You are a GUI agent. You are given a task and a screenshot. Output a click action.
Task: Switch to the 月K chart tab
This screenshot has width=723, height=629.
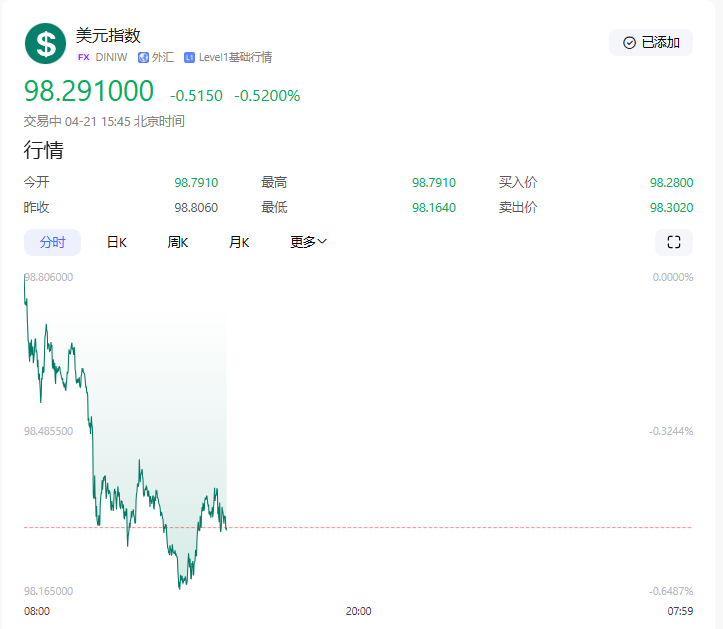pyautogui.click(x=239, y=242)
